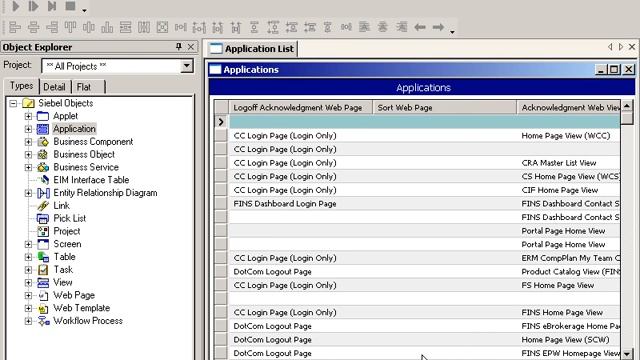Click the Align Lefts format icon
The width and height of the screenshot is (640, 360).
[15, 27]
